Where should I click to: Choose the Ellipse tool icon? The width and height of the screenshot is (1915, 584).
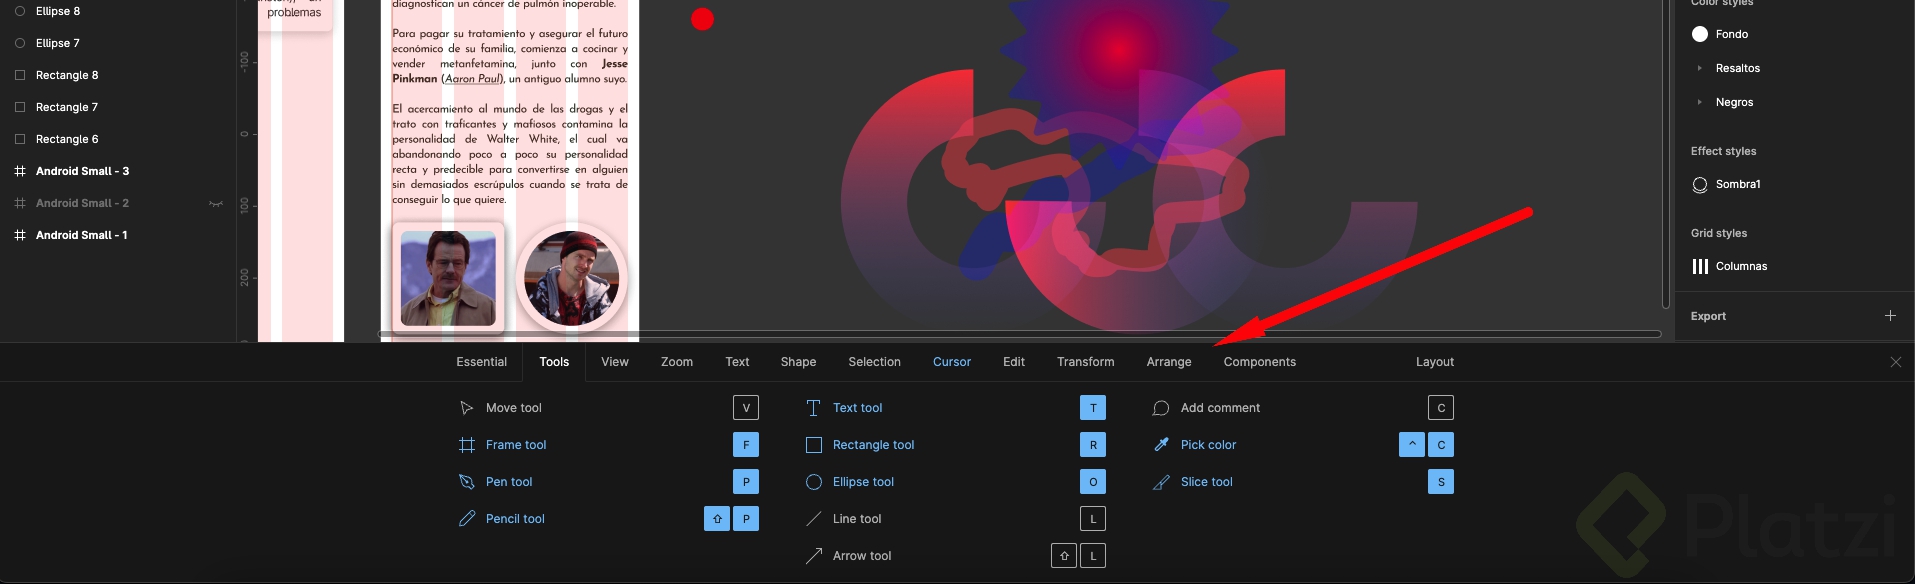coord(813,482)
